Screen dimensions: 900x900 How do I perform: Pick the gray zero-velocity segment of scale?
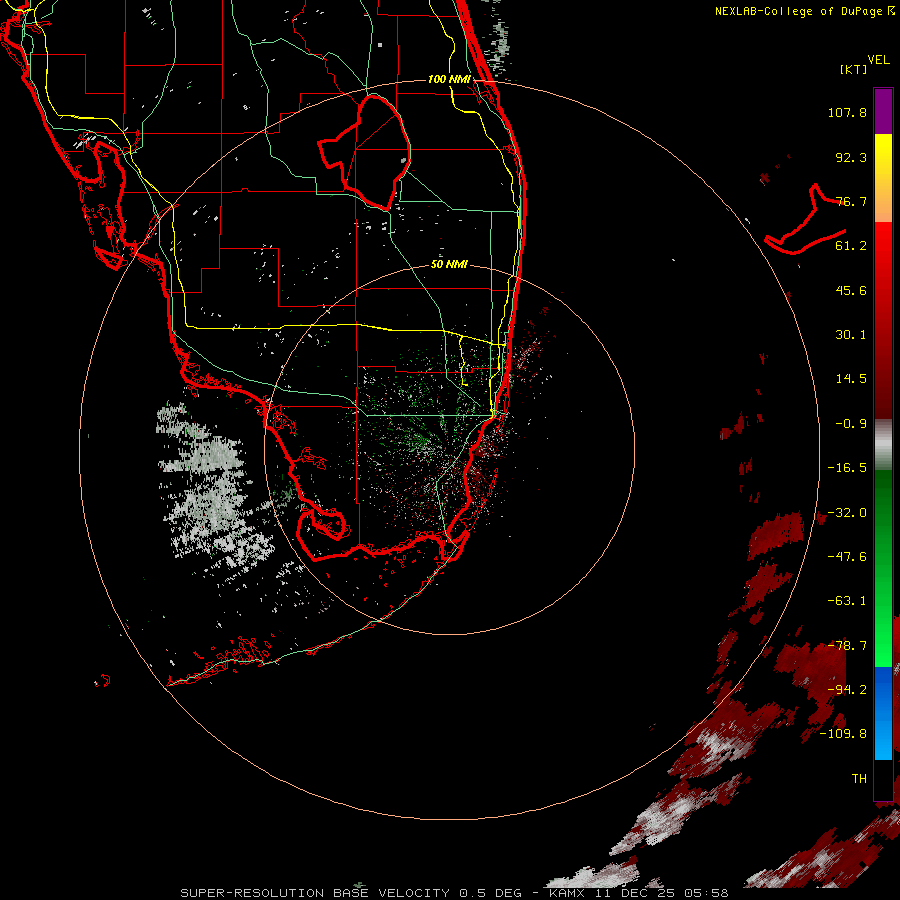[883, 443]
